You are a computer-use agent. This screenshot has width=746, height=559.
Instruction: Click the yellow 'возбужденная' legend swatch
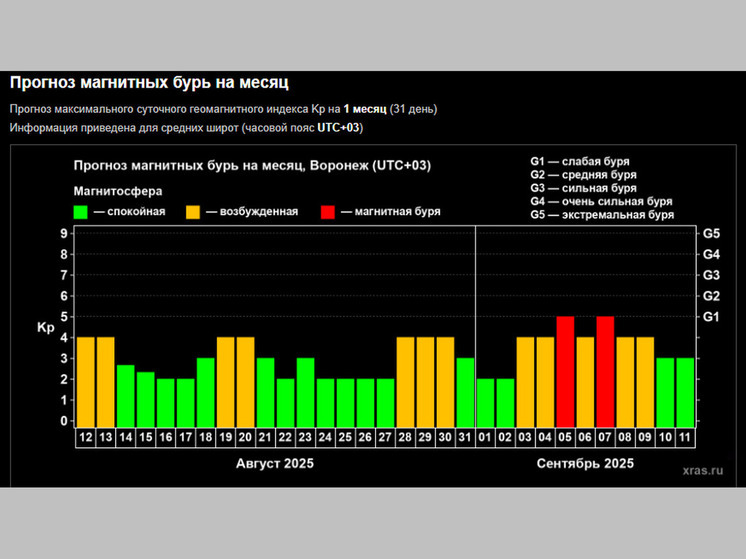(194, 212)
